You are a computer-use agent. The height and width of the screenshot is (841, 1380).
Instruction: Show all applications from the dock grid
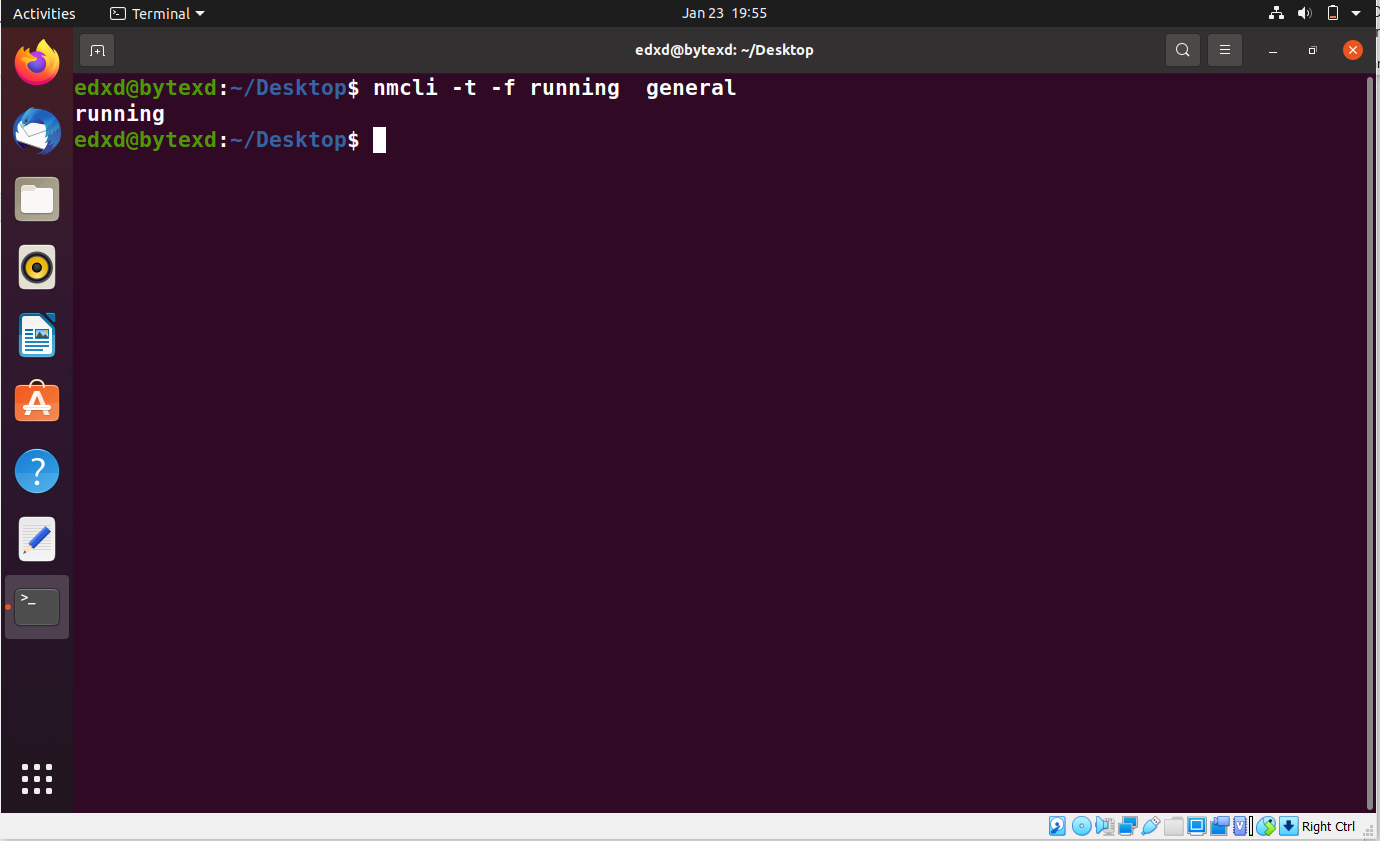pos(37,779)
